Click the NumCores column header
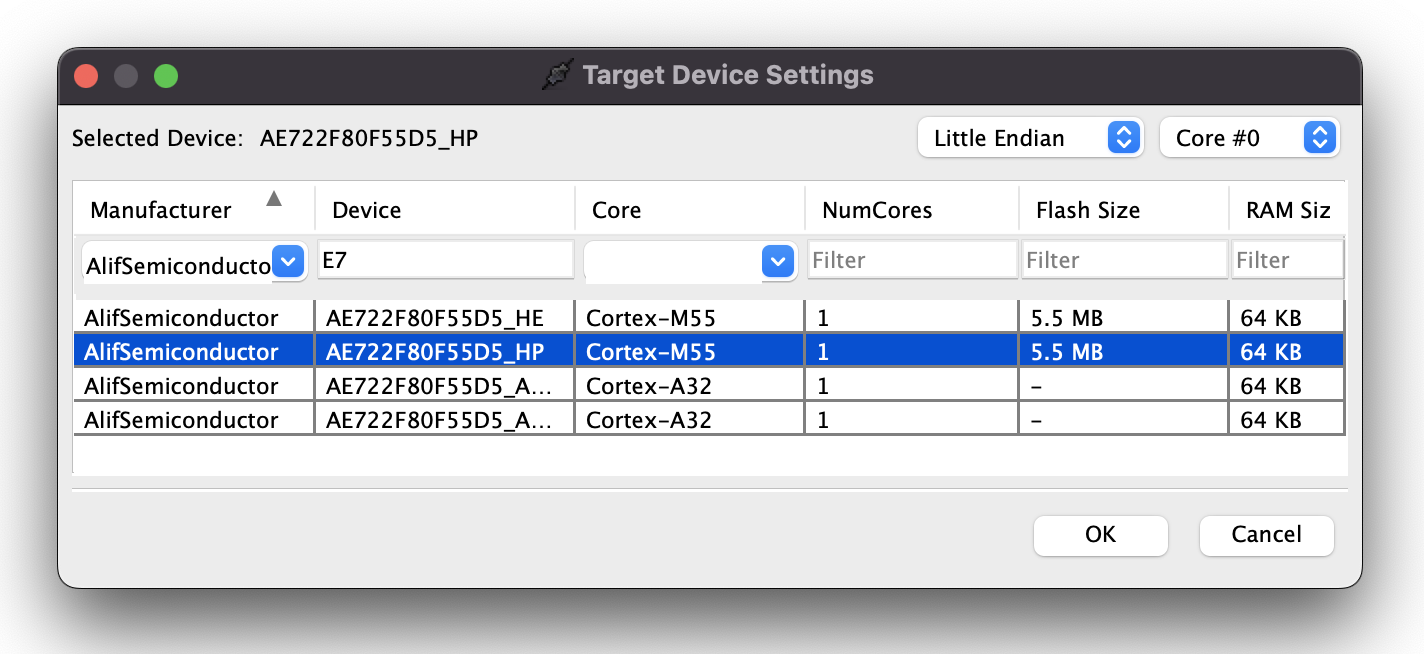This screenshot has width=1424, height=654. pos(876,209)
